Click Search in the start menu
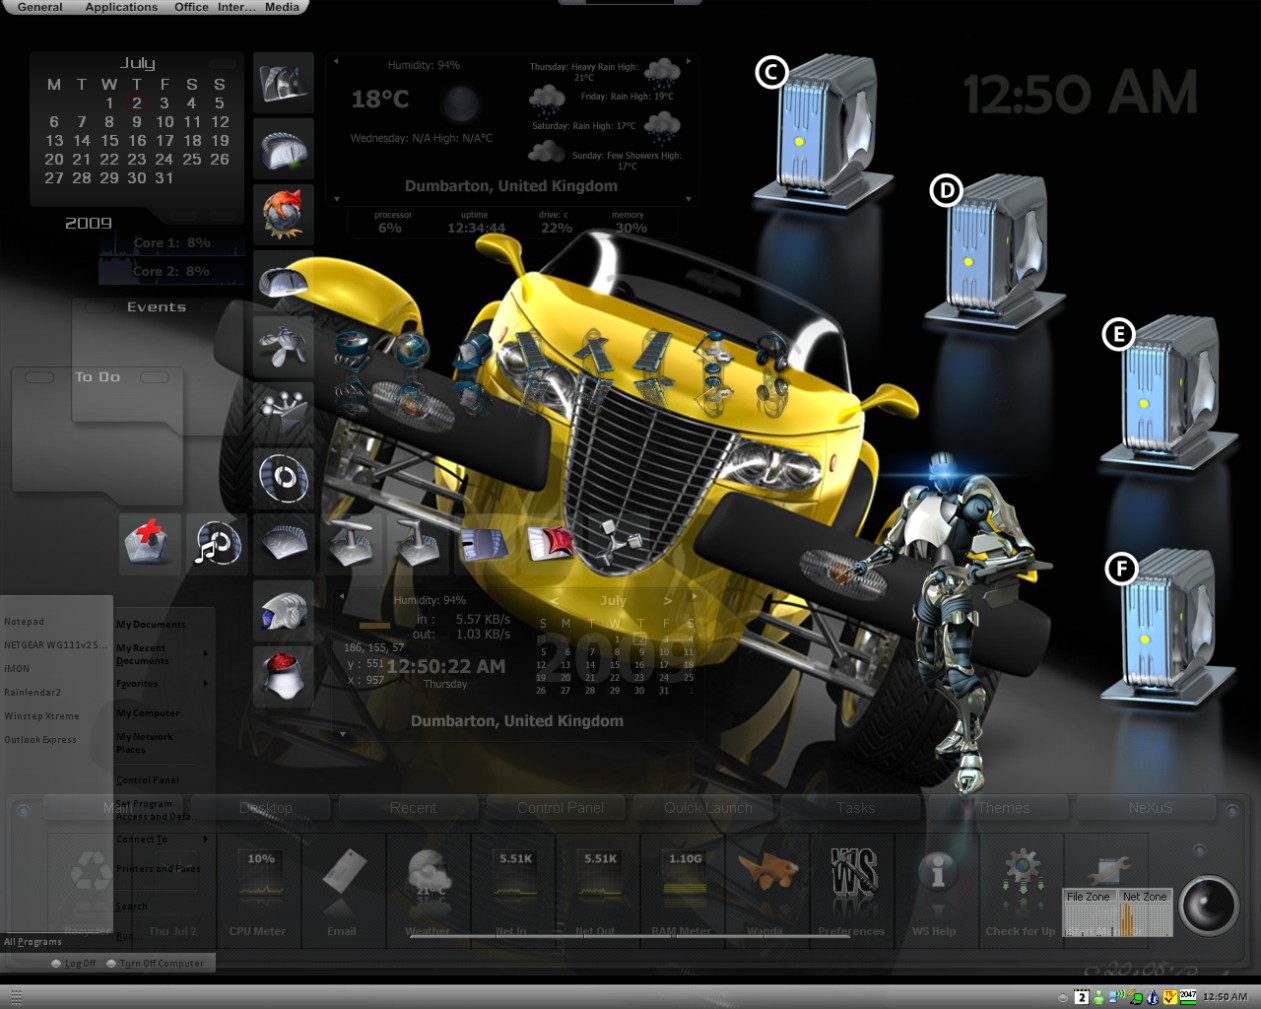The height and width of the screenshot is (1009, 1261). coord(131,907)
